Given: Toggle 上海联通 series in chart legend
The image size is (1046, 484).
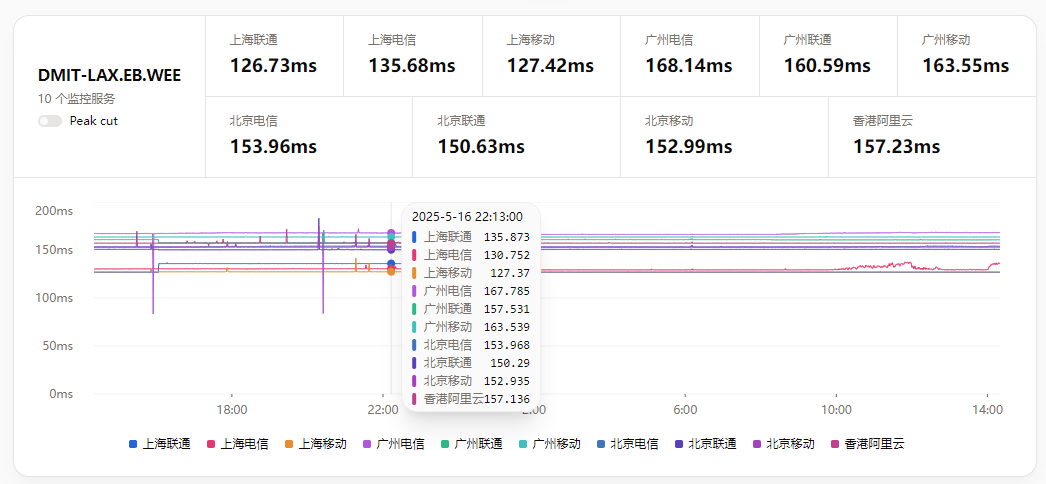Looking at the screenshot, I should (x=160, y=443).
